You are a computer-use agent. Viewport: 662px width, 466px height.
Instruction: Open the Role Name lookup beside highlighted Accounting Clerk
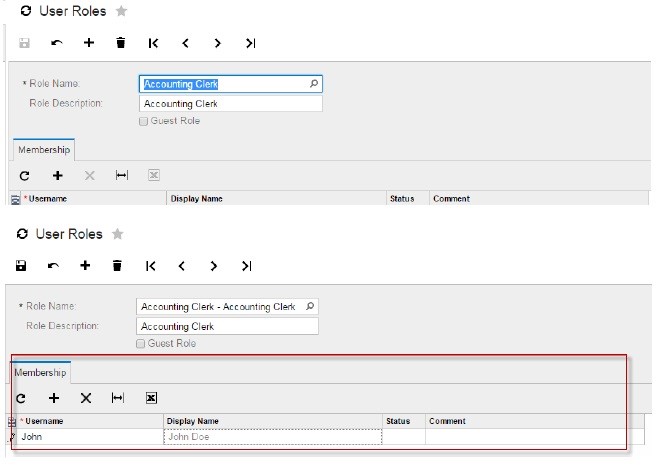tap(314, 84)
